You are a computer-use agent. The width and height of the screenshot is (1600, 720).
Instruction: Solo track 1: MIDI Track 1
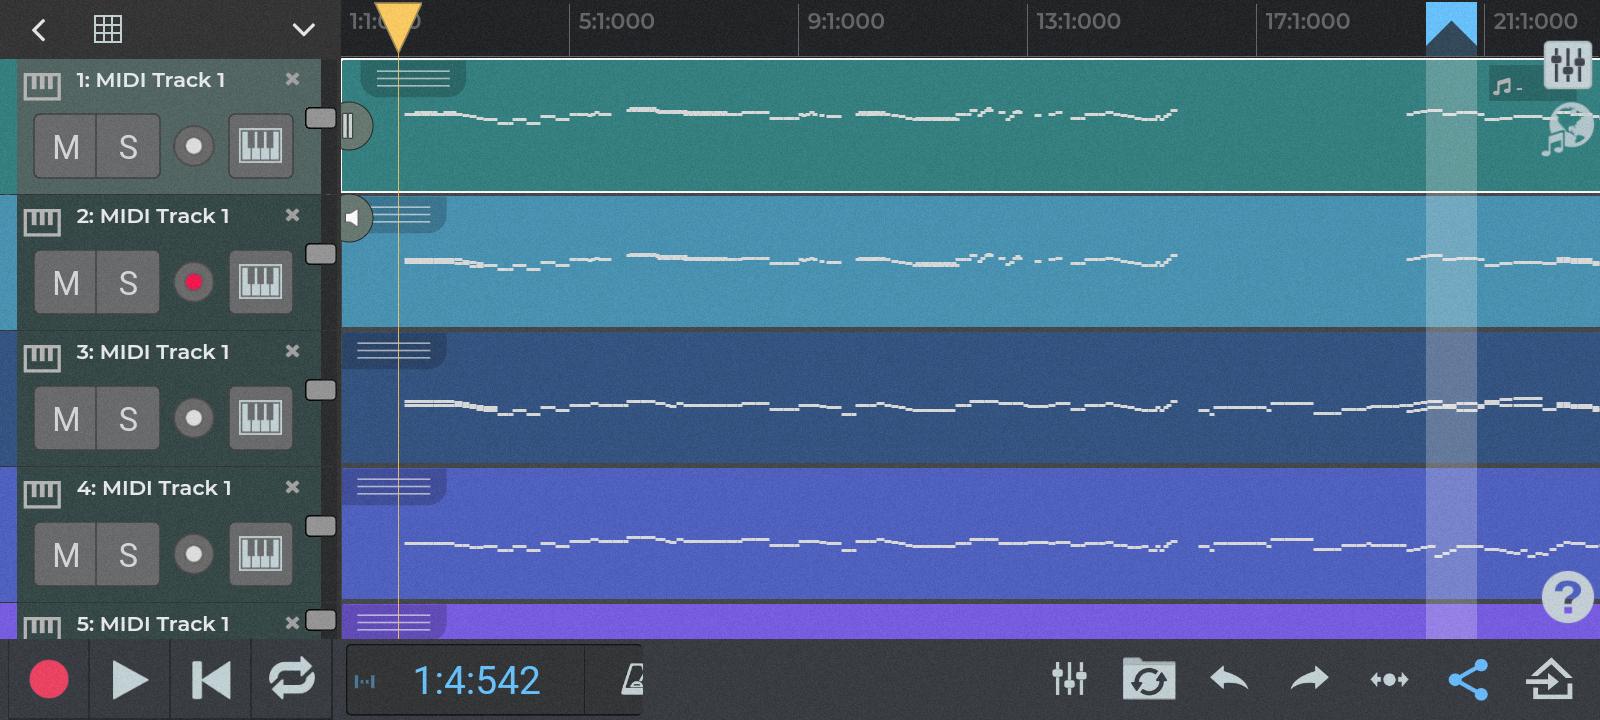[128, 146]
